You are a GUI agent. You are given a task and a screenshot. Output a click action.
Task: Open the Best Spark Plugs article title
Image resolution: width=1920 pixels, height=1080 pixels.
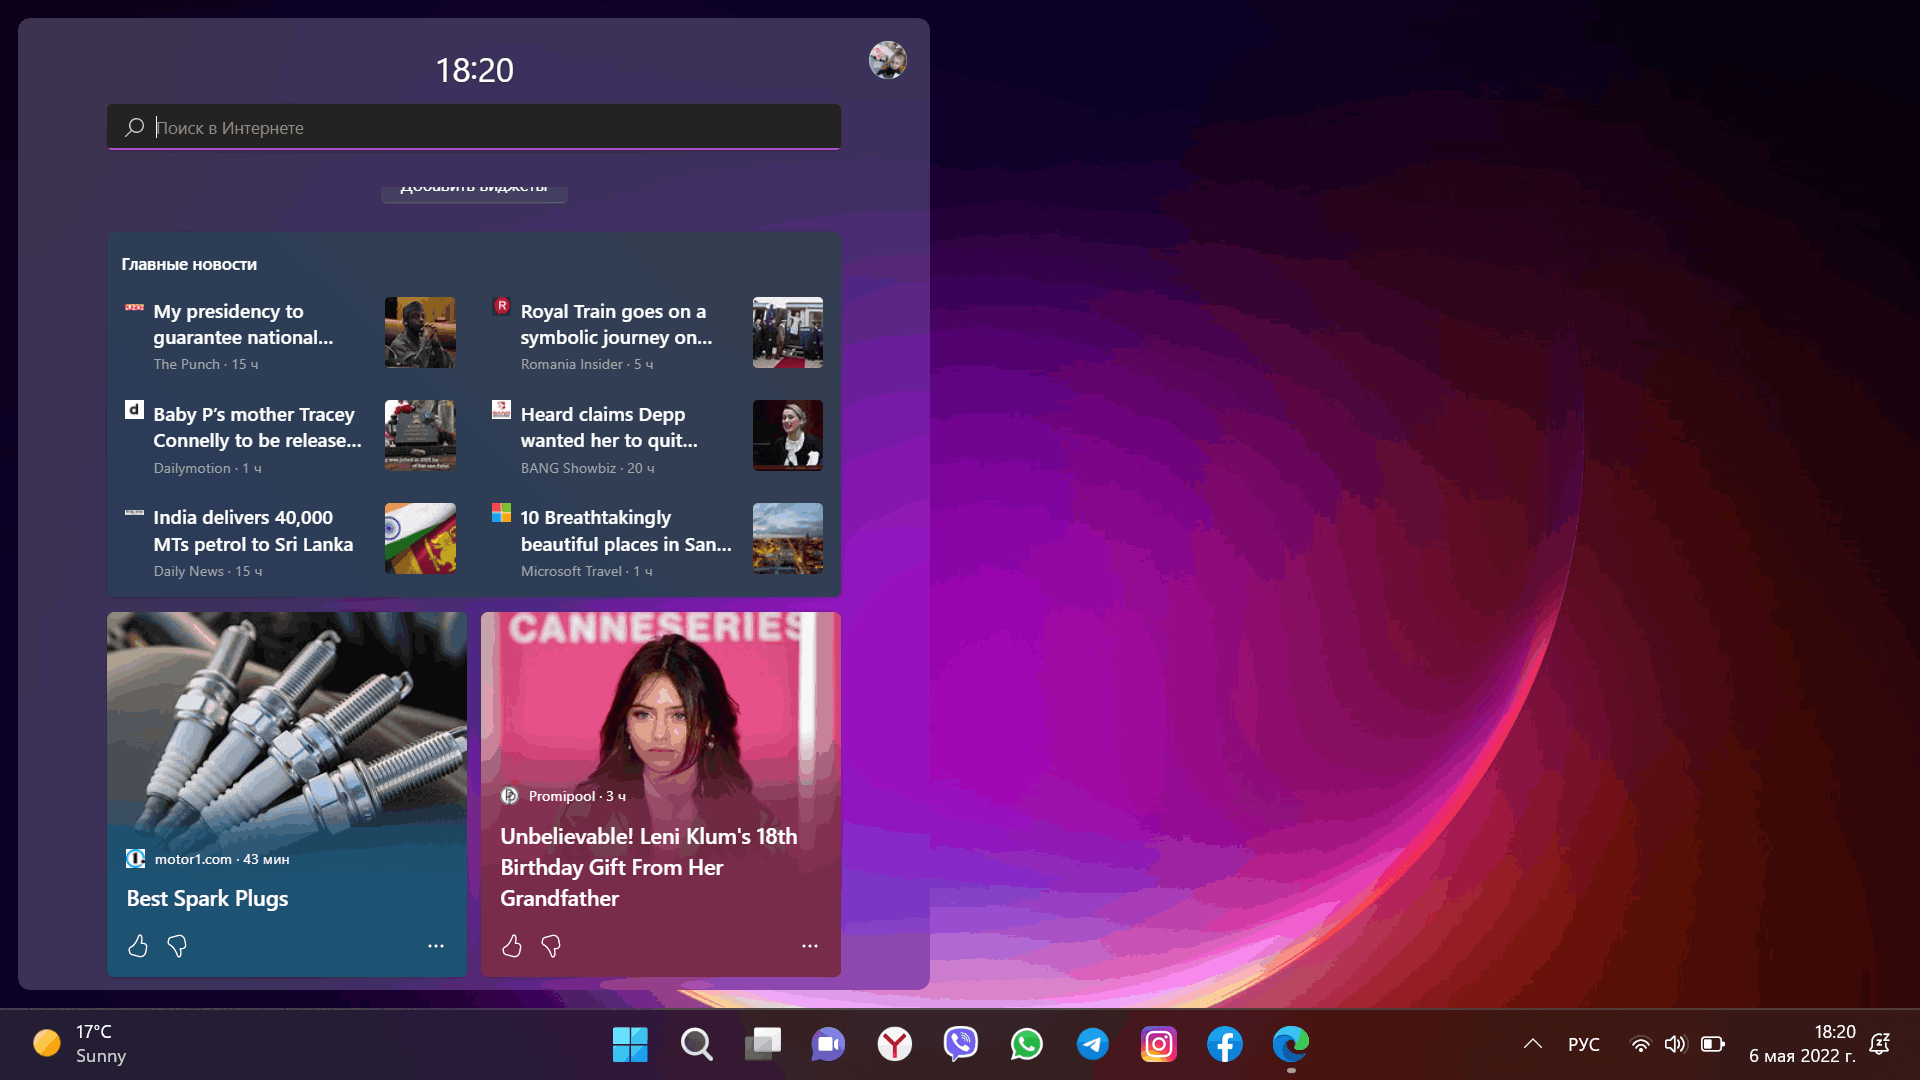pos(207,898)
